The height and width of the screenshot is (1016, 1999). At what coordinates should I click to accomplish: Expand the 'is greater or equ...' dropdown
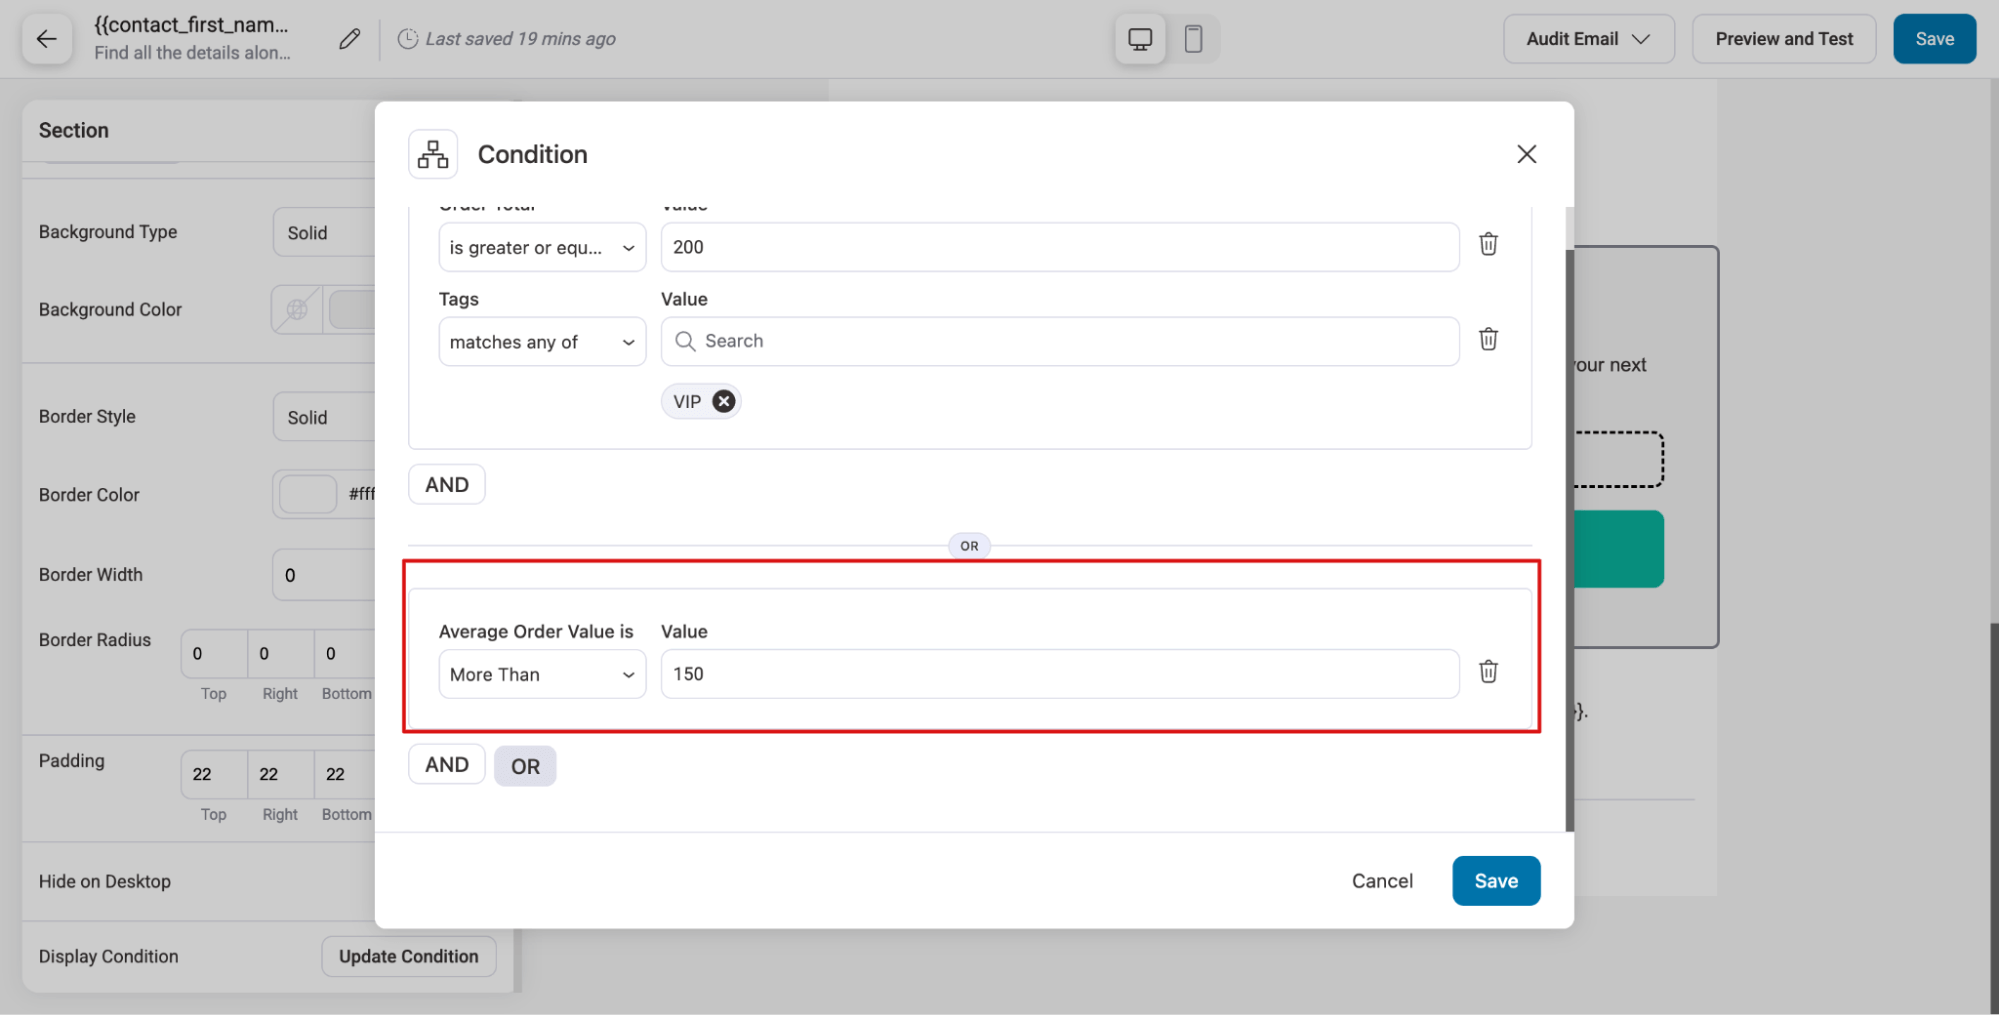[542, 248]
